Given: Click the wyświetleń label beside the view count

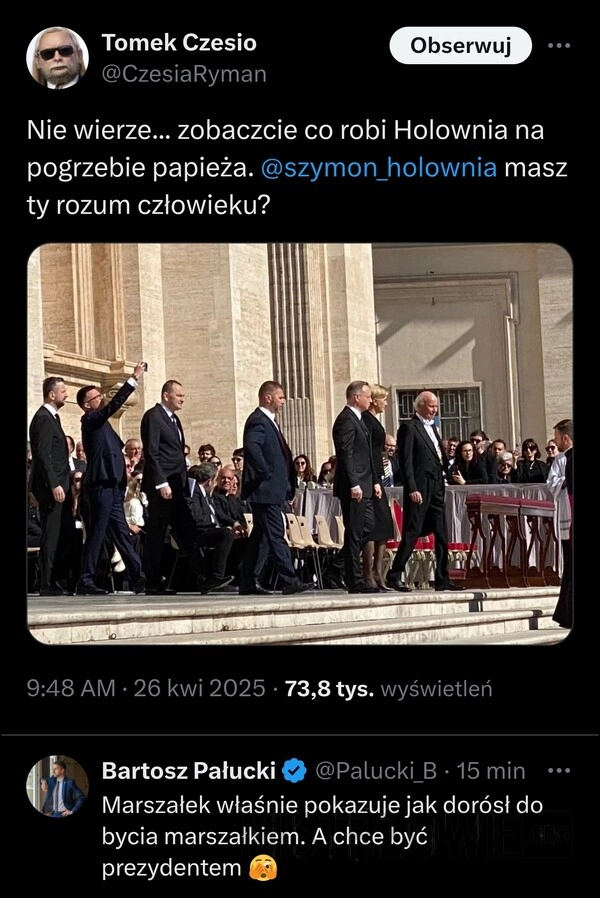Looking at the screenshot, I should (436, 688).
